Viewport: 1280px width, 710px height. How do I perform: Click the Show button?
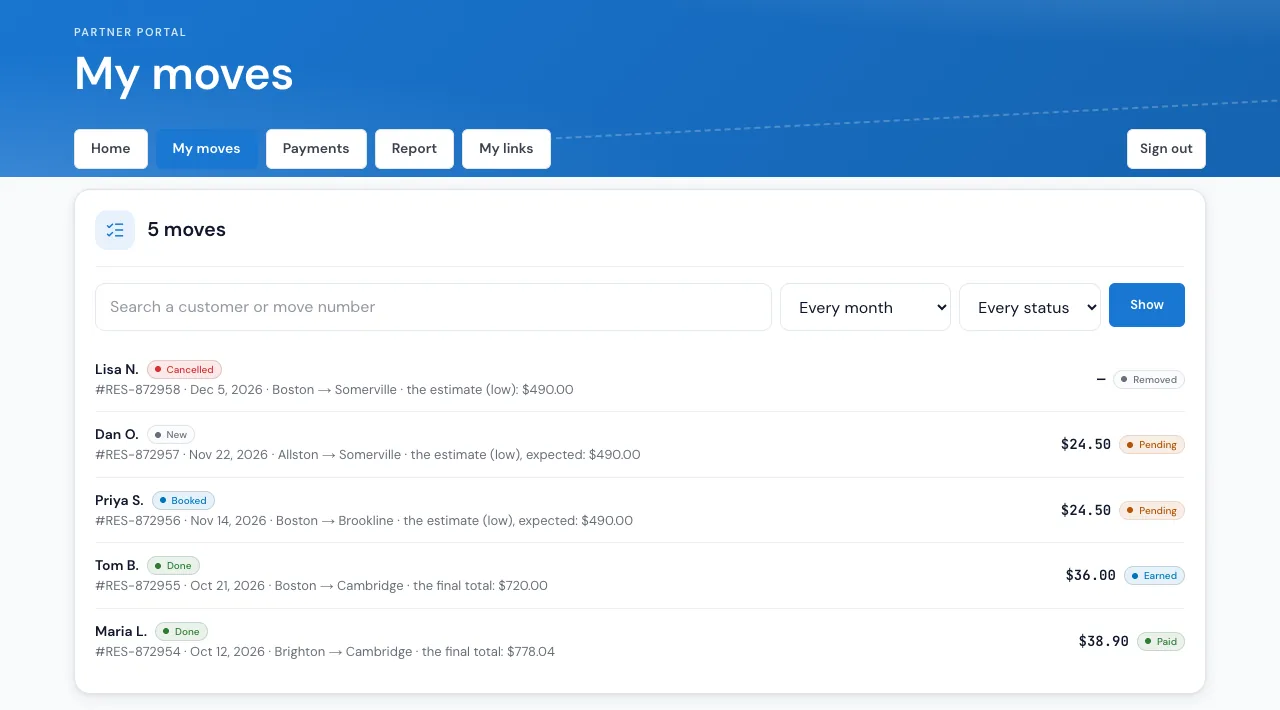(x=1147, y=305)
